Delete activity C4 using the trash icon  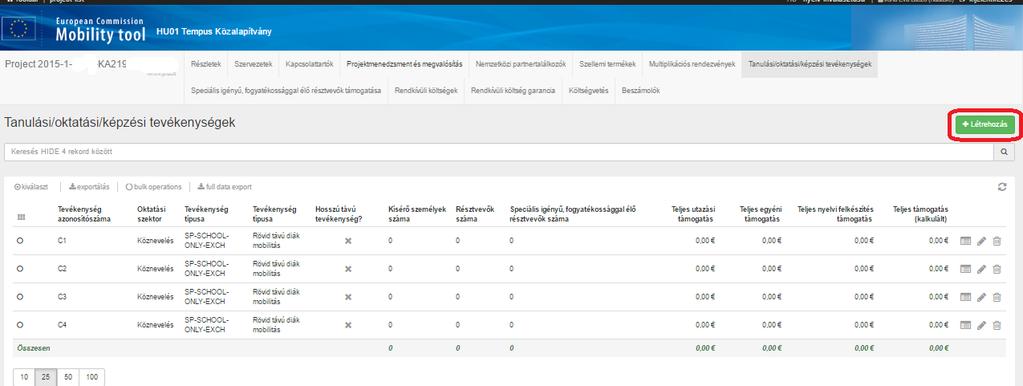tap(996, 325)
